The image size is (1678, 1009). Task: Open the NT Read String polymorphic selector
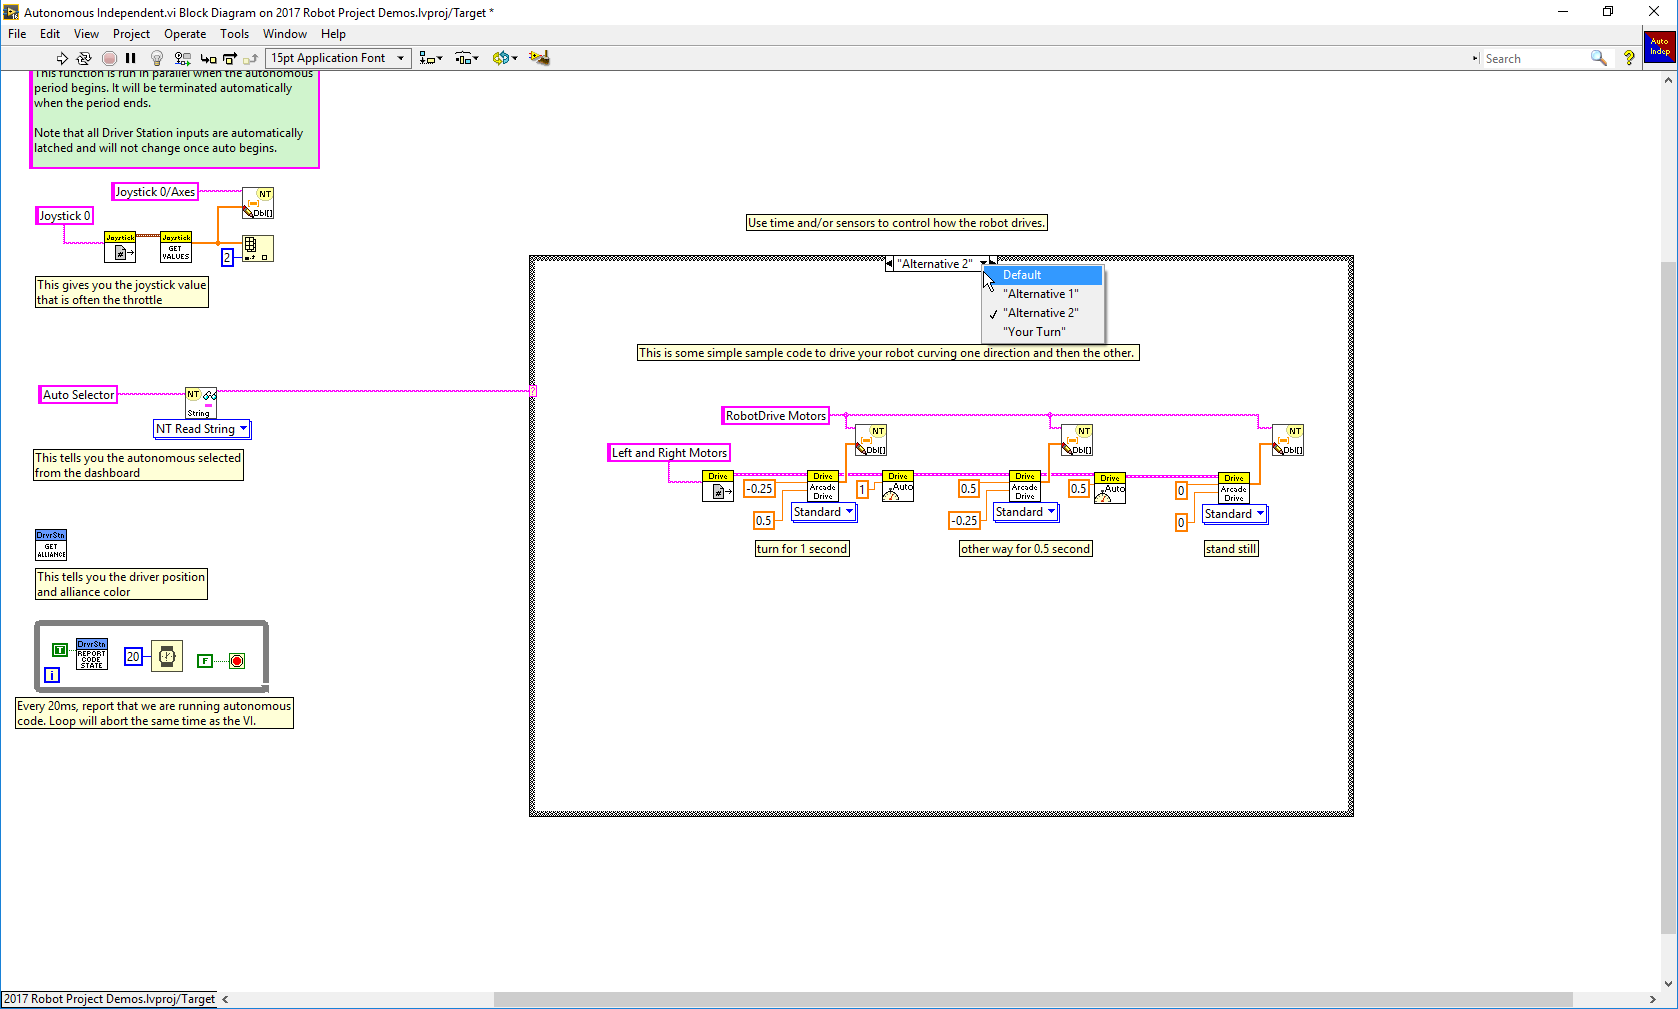(x=202, y=429)
